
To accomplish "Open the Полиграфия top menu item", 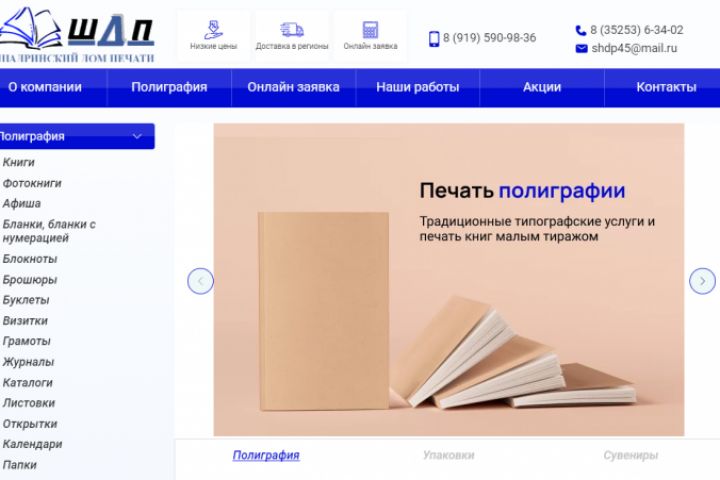I will click(169, 87).
